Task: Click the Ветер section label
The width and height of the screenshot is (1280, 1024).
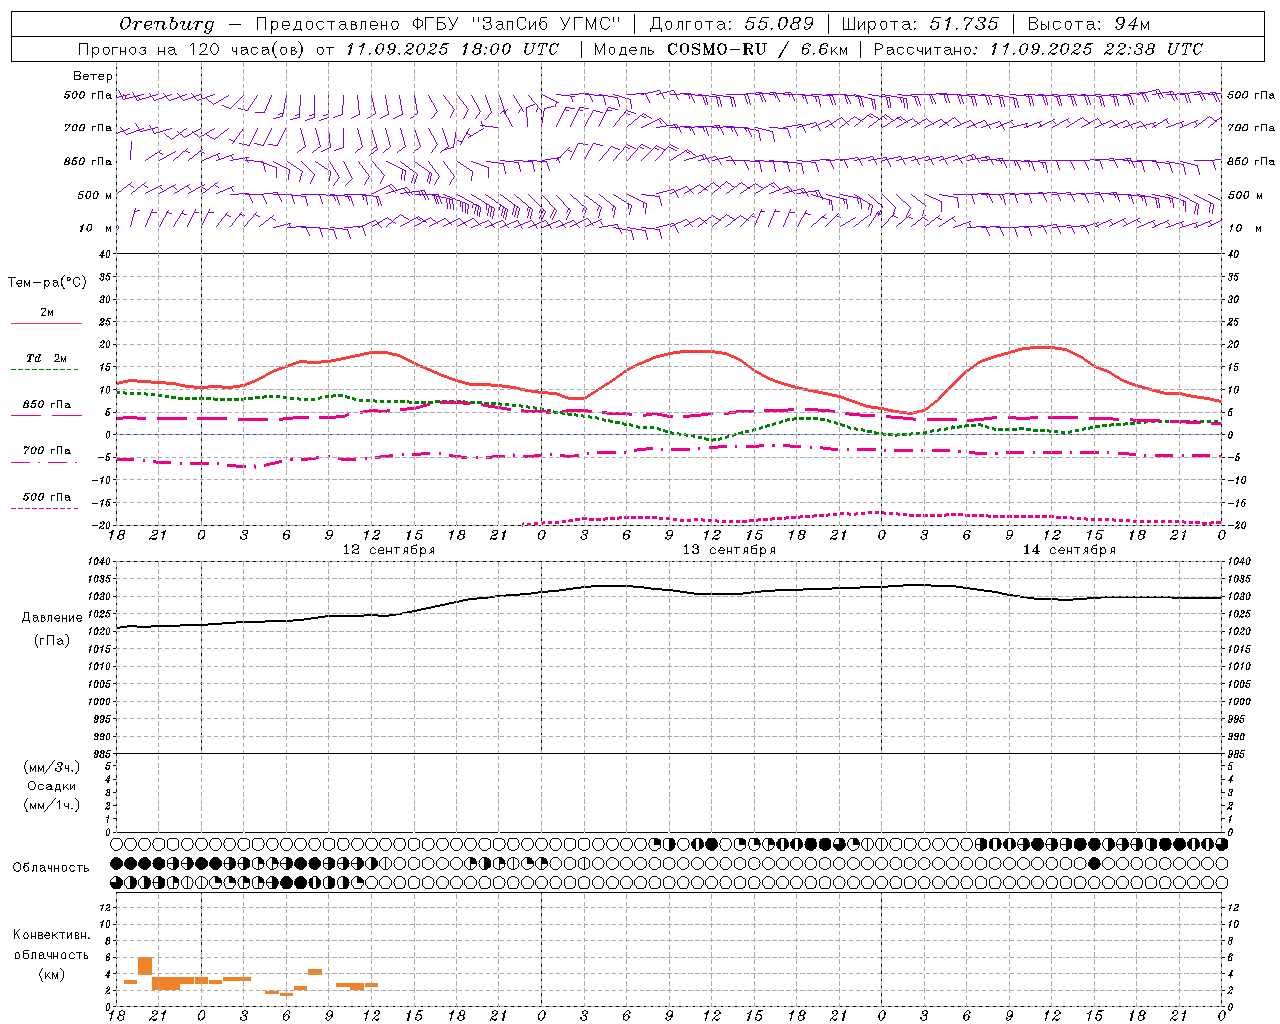Action: (93, 76)
